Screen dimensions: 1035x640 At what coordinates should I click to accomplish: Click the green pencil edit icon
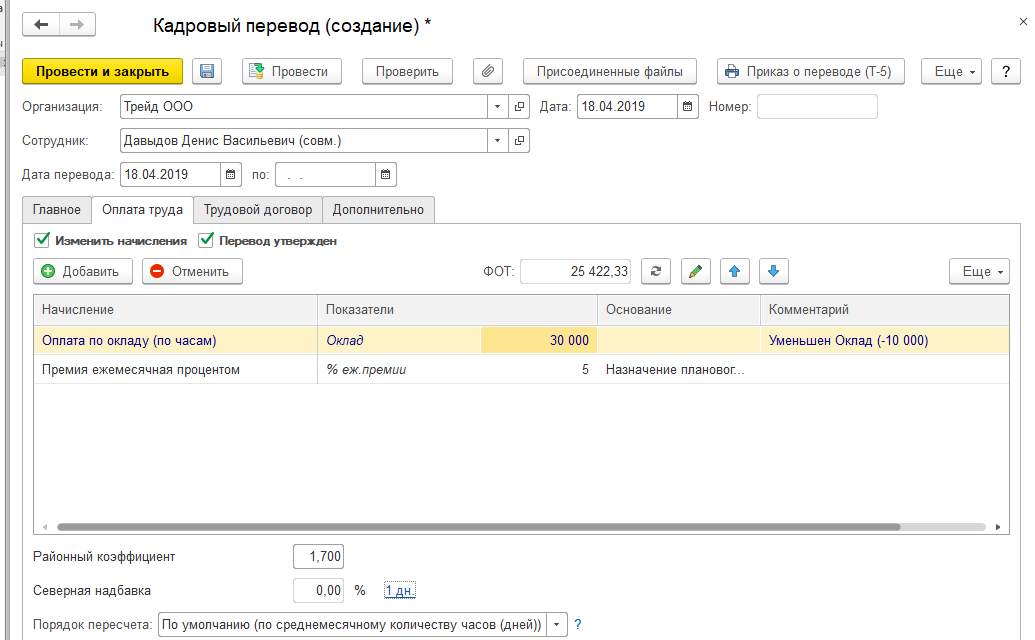696,271
